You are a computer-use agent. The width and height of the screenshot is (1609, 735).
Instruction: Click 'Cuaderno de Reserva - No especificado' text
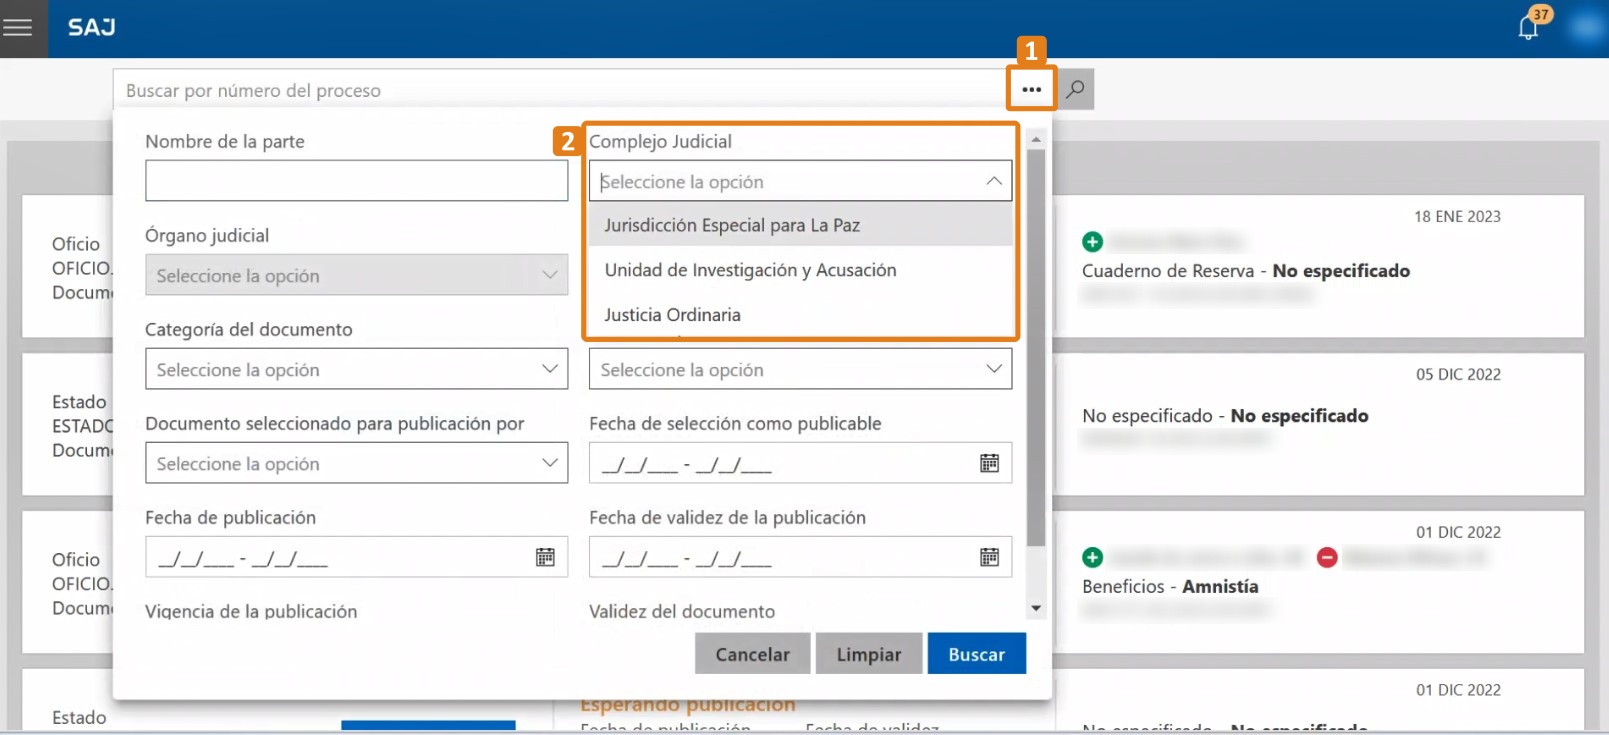point(1246,271)
